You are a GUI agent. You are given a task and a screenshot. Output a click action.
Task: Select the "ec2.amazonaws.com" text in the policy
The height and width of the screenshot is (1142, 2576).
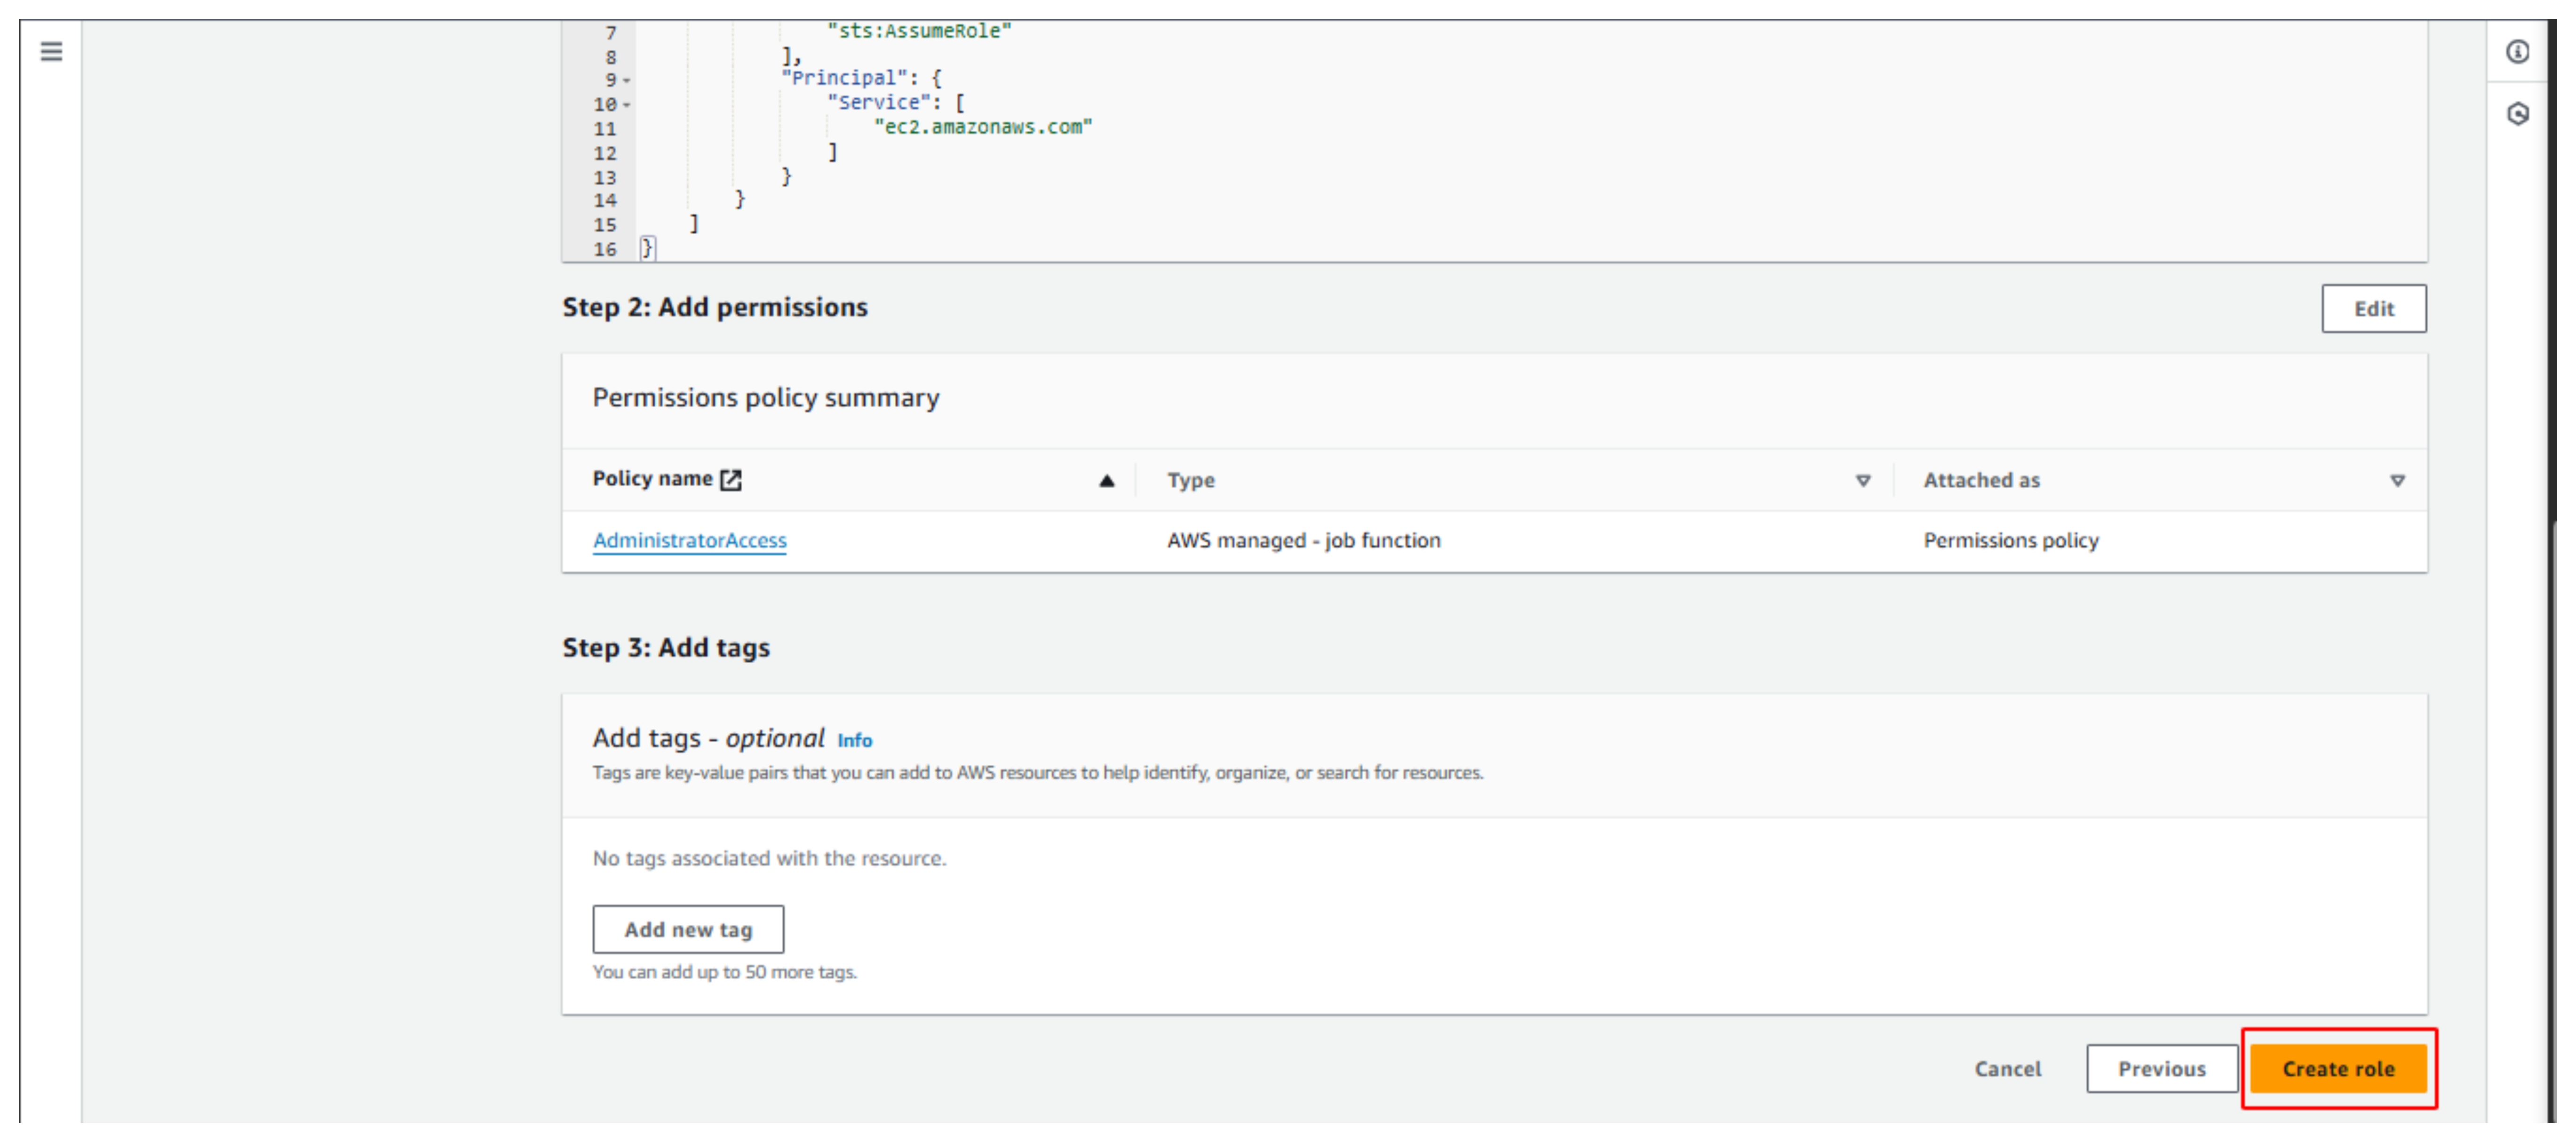[x=983, y=128]
